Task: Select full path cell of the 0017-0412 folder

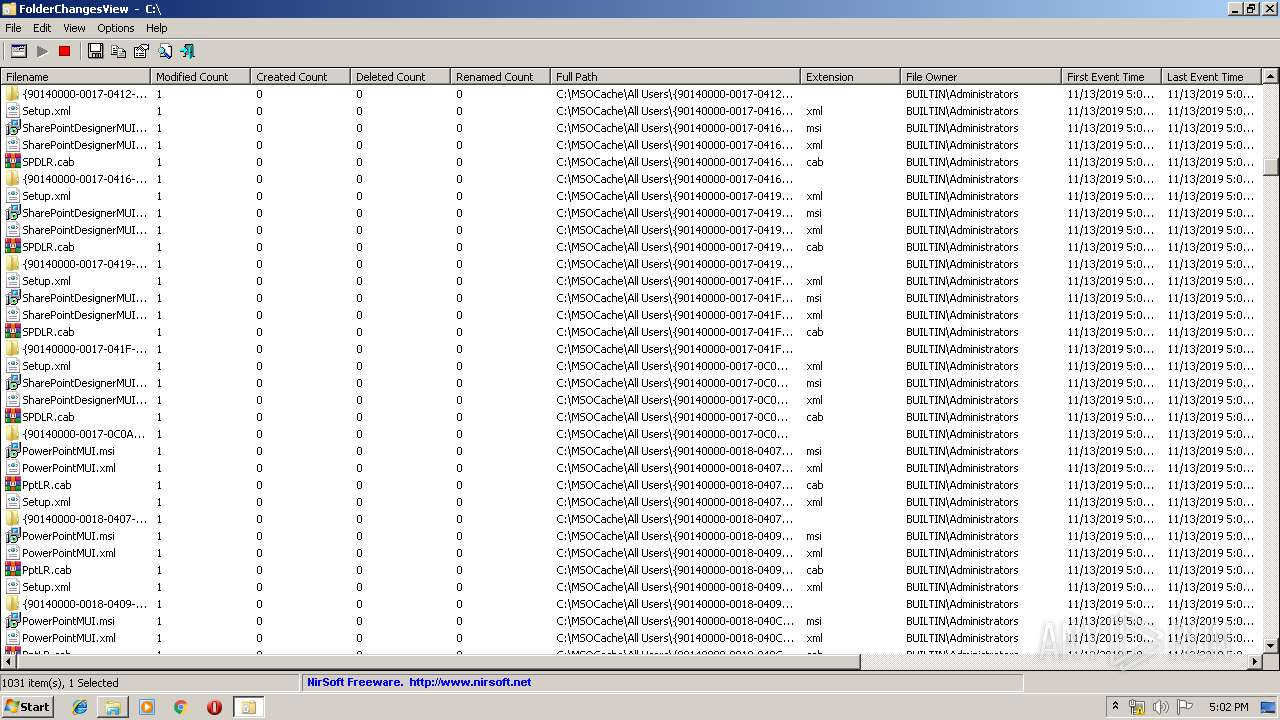Action: coord(675,94)
